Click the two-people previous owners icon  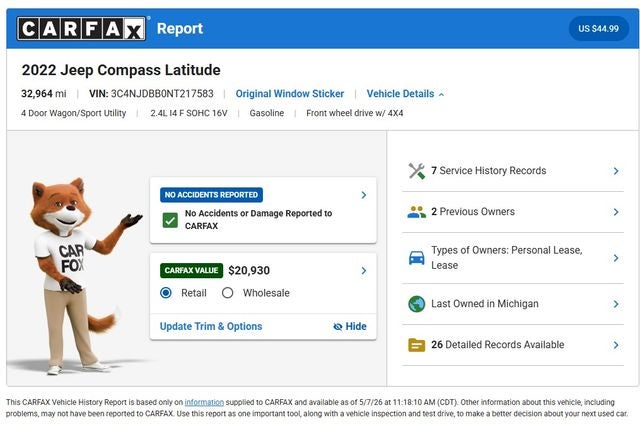point(417,212)
